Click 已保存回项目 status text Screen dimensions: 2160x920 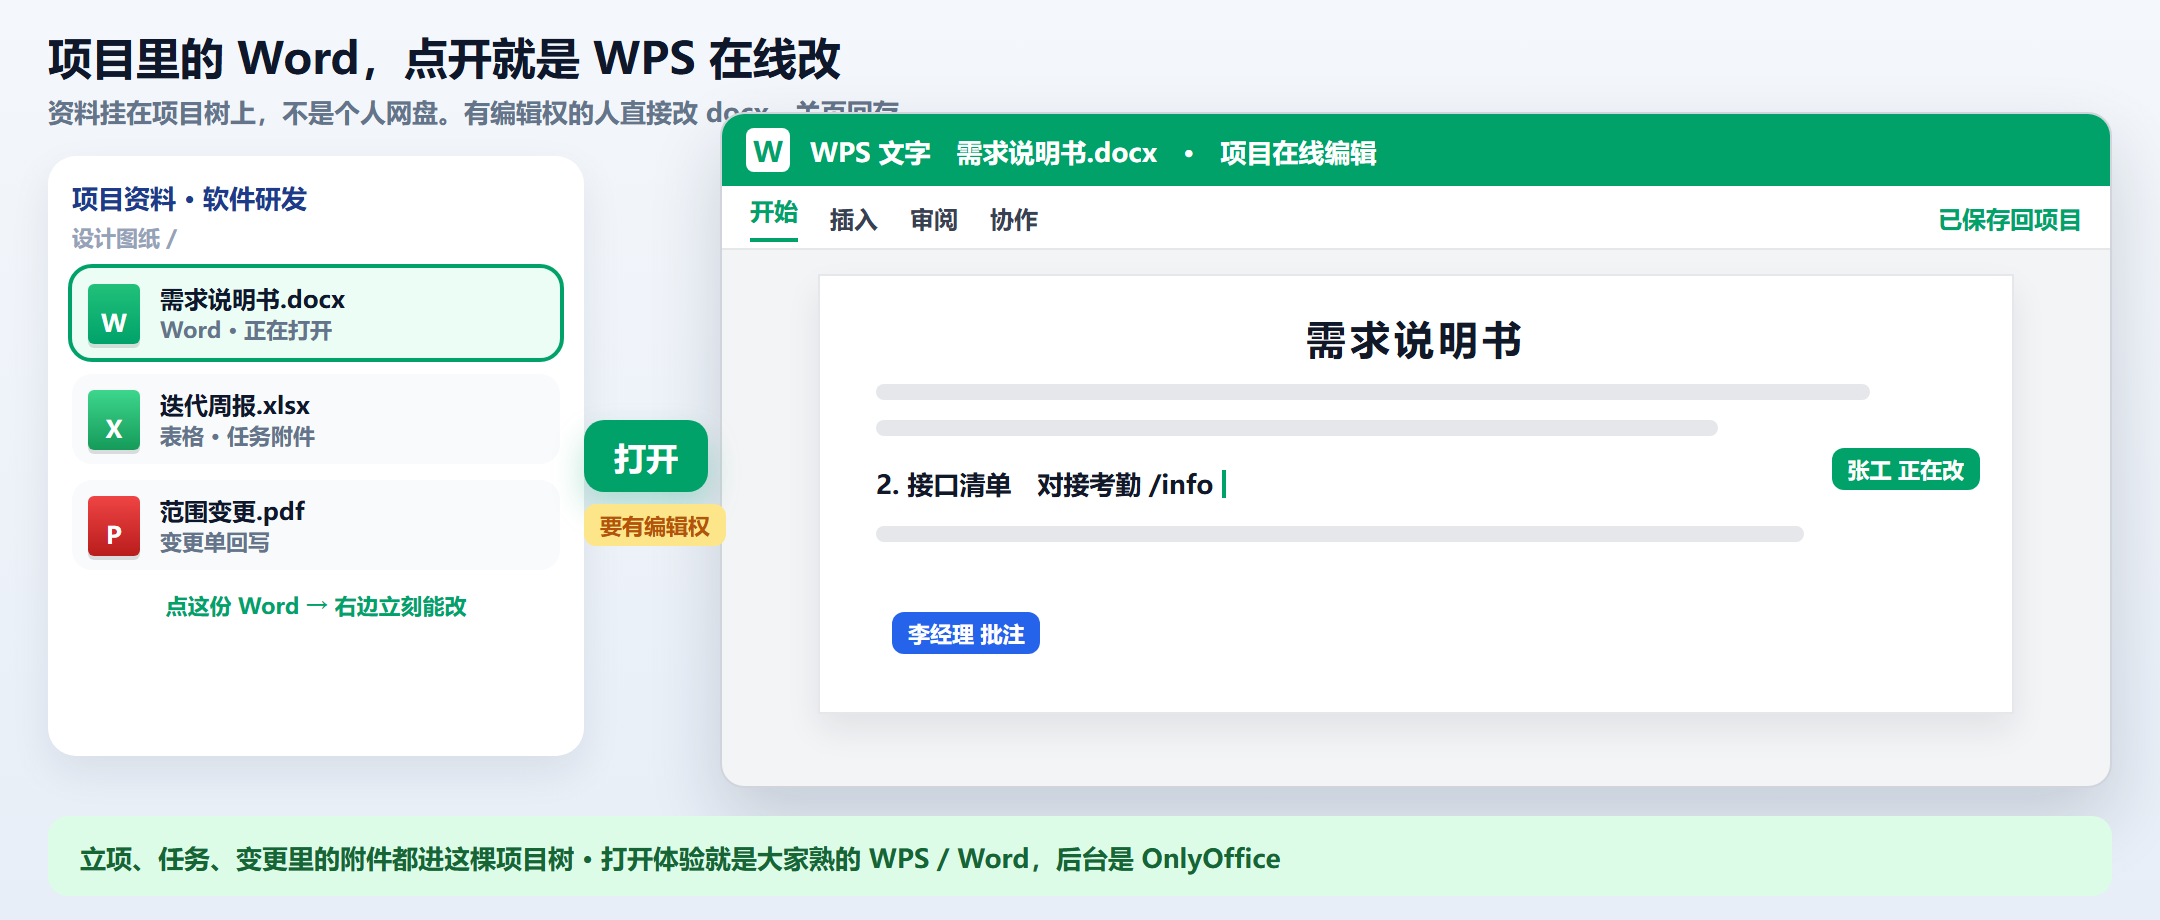click(x=2010, y=220)
